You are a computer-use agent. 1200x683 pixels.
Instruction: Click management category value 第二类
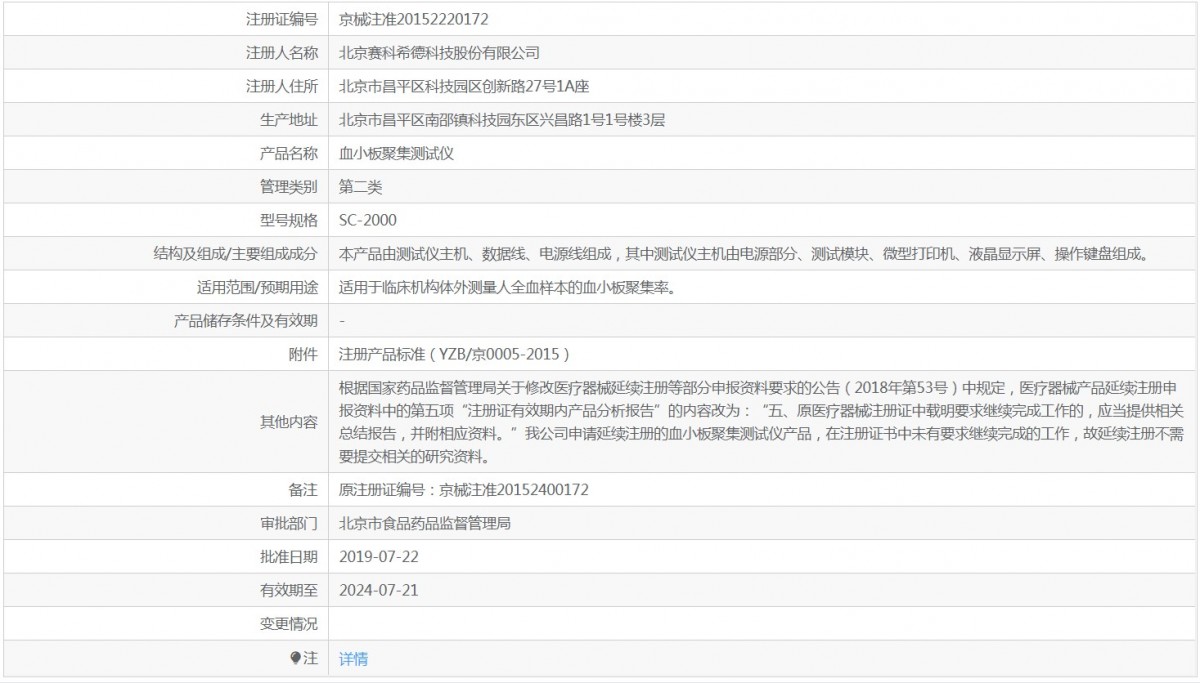[x=360, y=187]
